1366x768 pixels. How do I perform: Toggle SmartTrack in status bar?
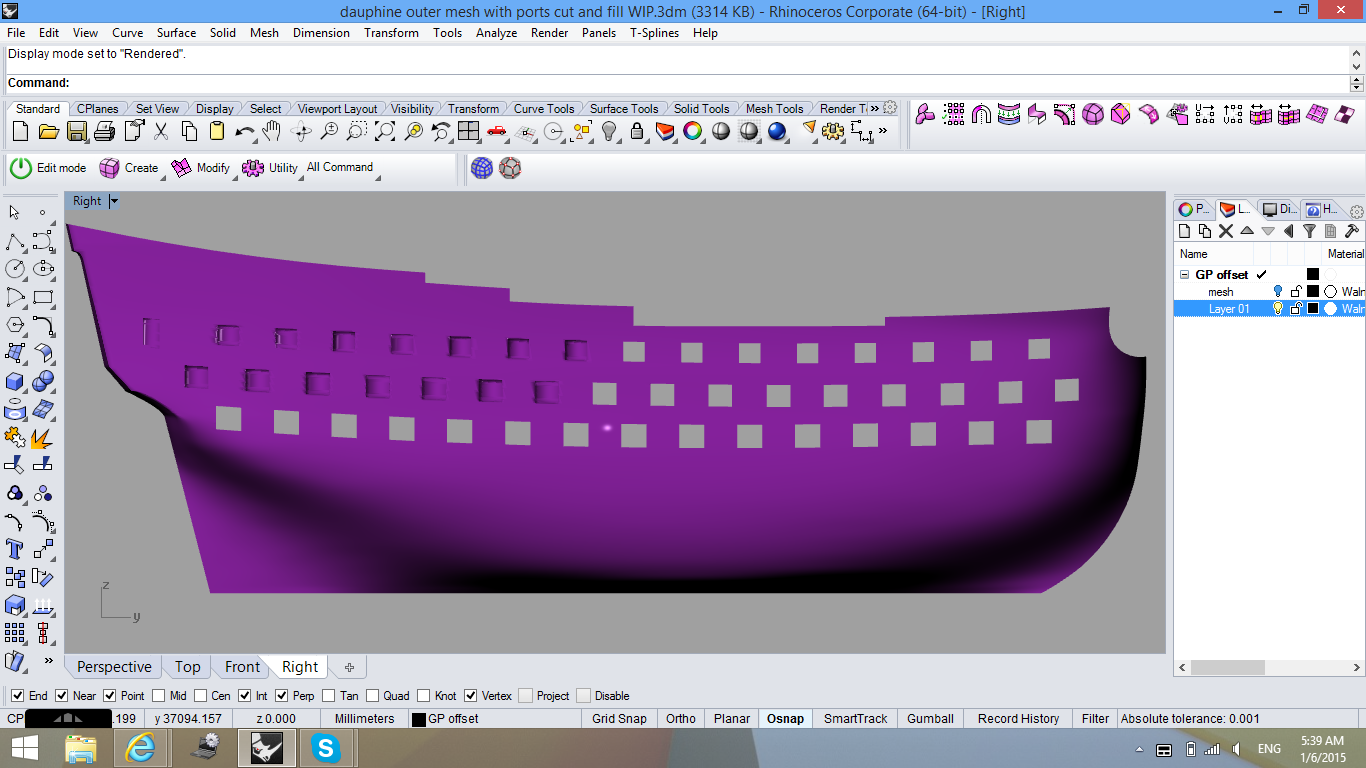coord(855,719)
